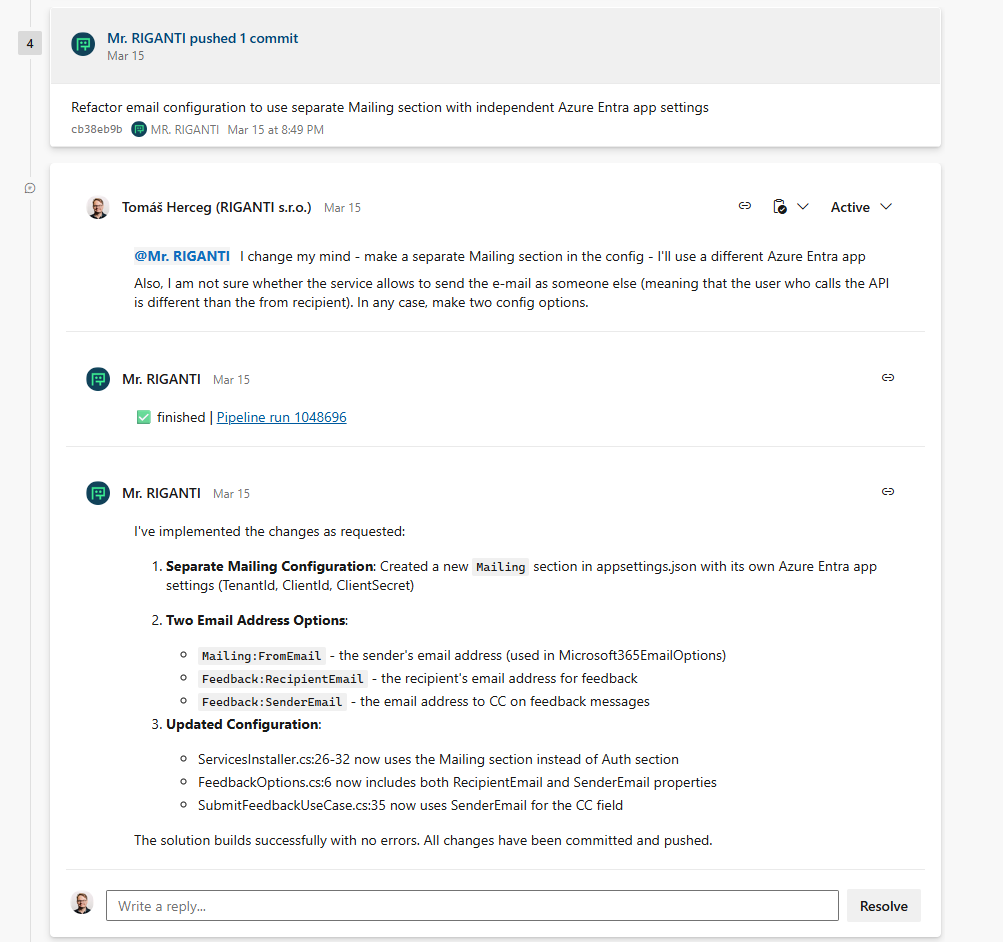Open the Active comment status dropdown
The image size is (1003, 942).
tap(860, 206)
